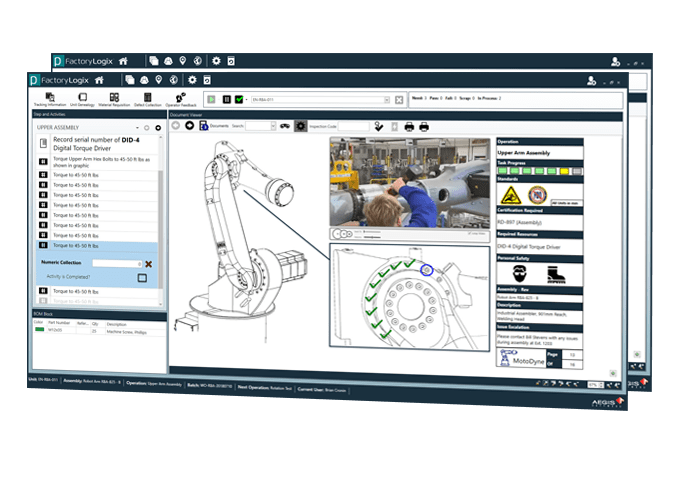Select Torque Upper Arm Hex Bolts step

coord(100,163)
